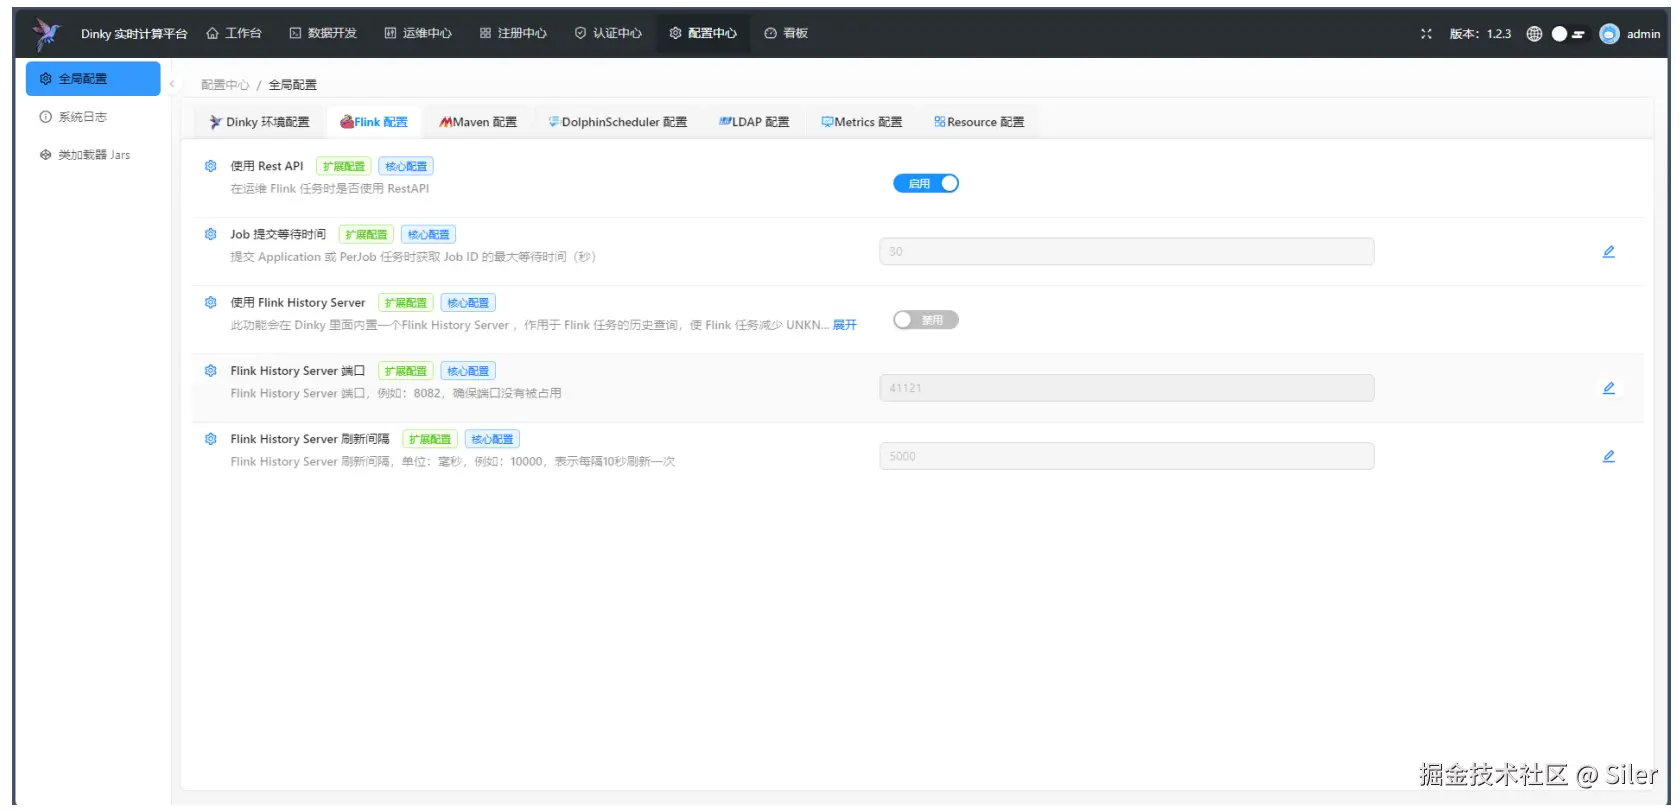The height and width of the screenshot is (811, 1680).
Task: Open the 运维中心 menu
Action: click(418, 33)
